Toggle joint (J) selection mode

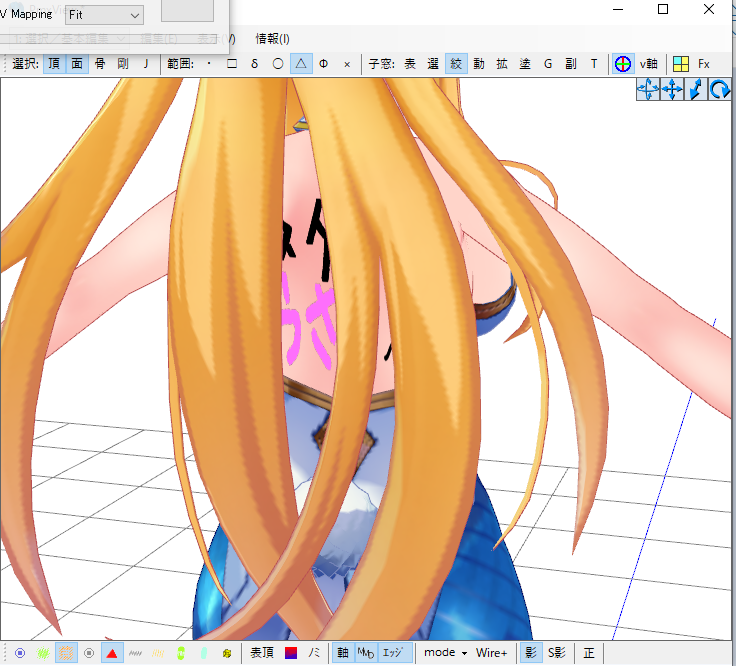pyautogui.click(x=146, y=64)
